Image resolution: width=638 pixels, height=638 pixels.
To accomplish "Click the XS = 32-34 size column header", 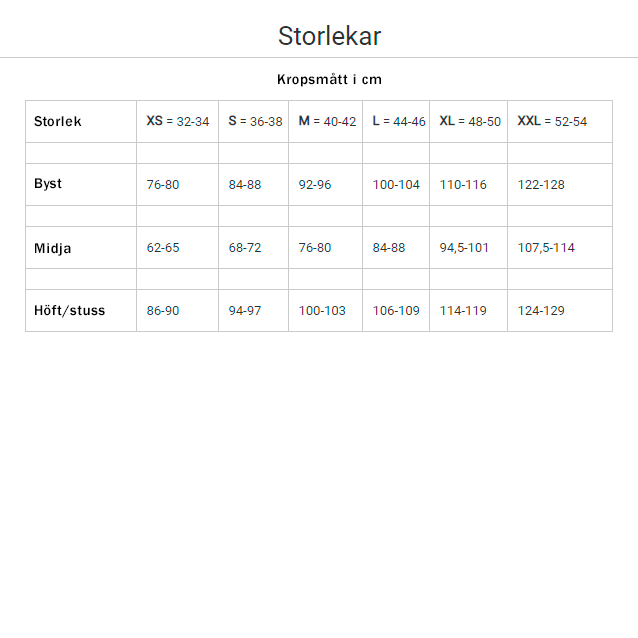I will click(x=178, y=122).
